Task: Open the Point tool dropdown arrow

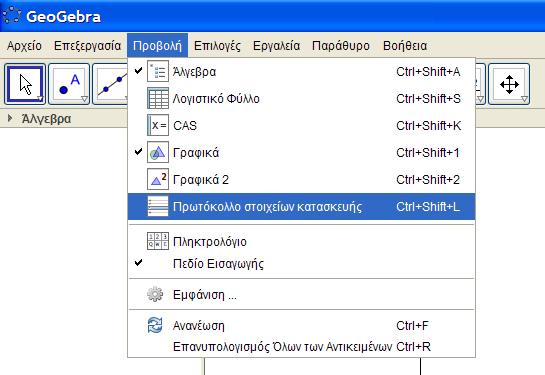Action: tap(84, 99)
